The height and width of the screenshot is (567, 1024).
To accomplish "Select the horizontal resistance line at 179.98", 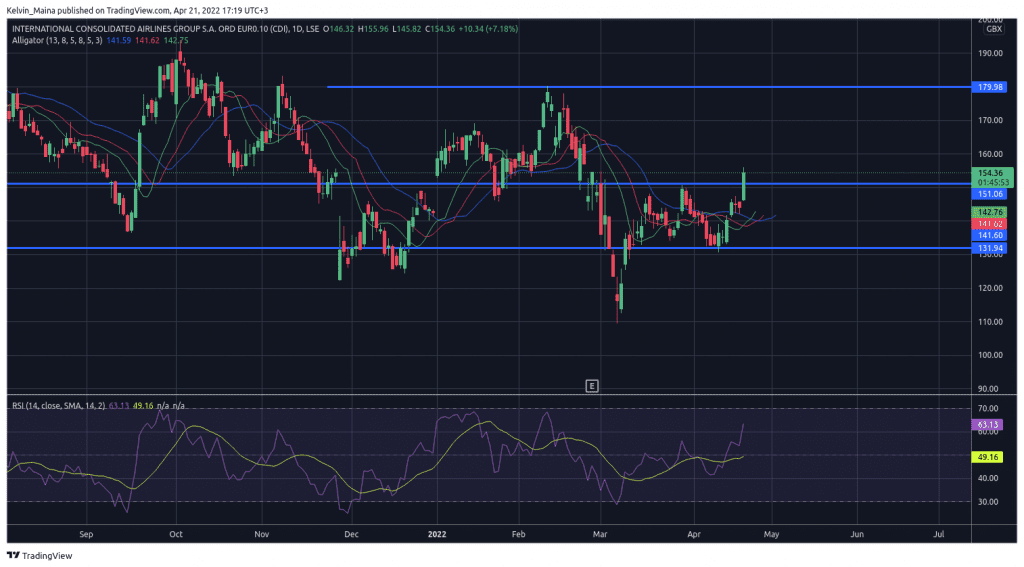I will [649, 87].
